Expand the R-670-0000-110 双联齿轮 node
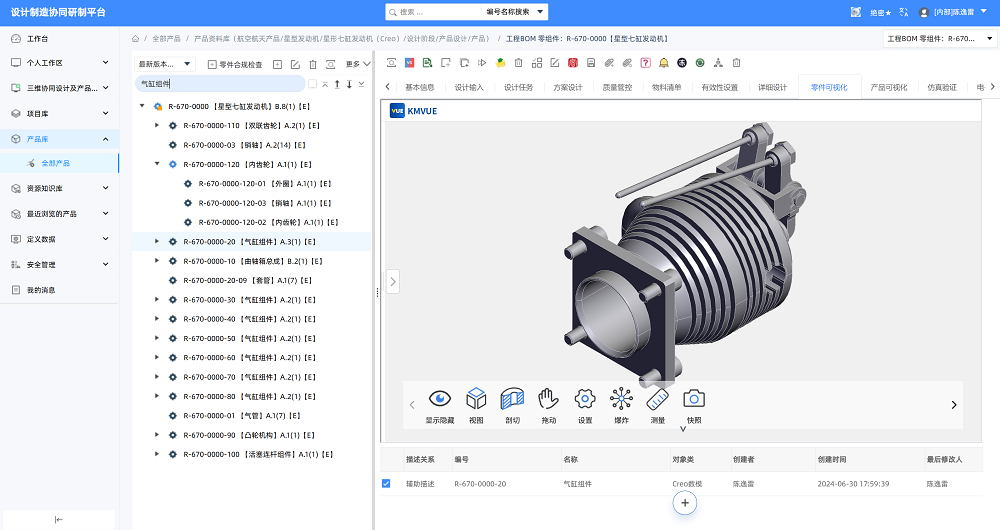This screenshot has height=530, width=1000. (x=157, y=126)
